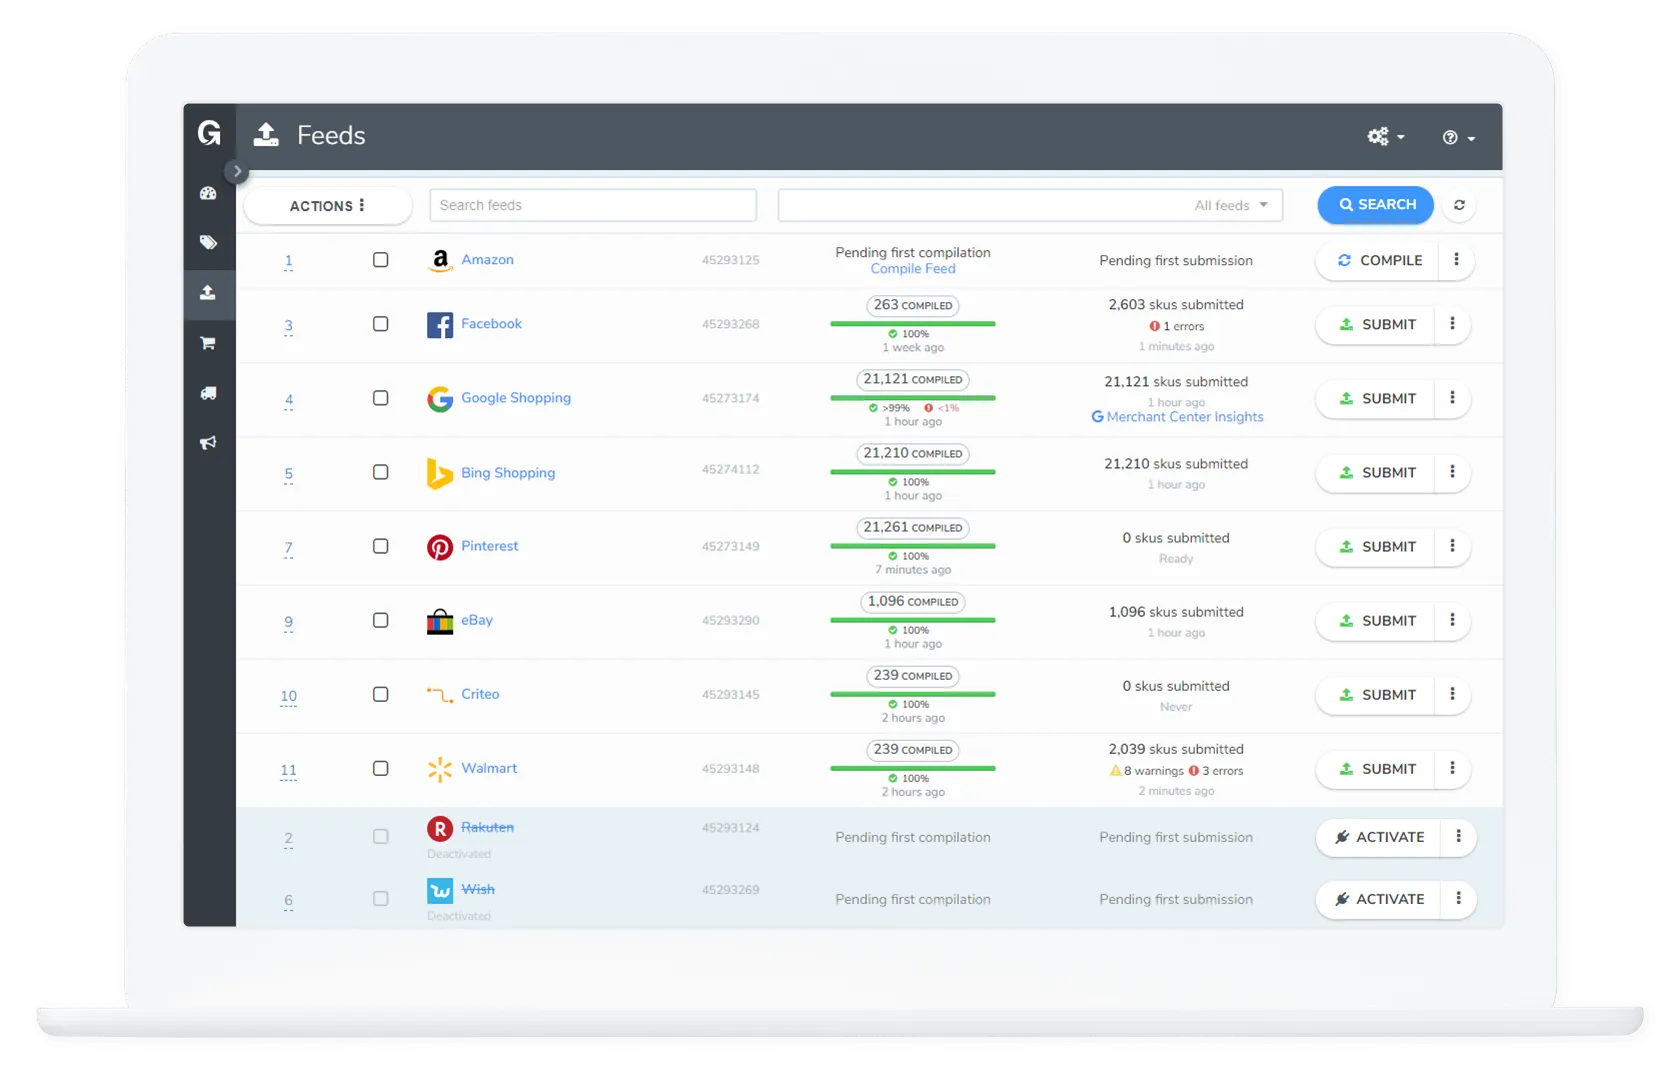
Task: Click Walmart 3 errors indicator
Action: tap(1216, 771)
